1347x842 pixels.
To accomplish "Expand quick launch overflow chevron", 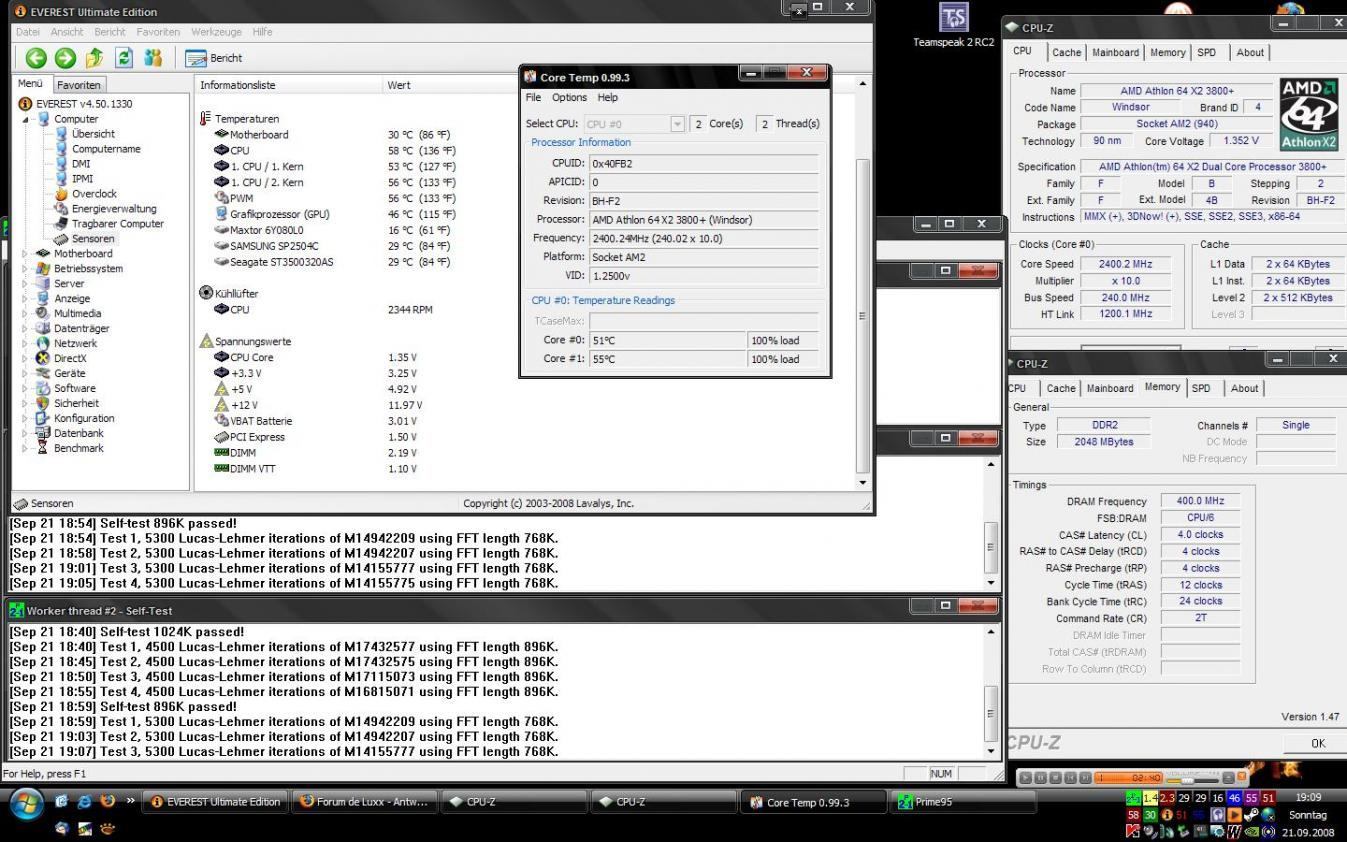I will tap(131, 801).
